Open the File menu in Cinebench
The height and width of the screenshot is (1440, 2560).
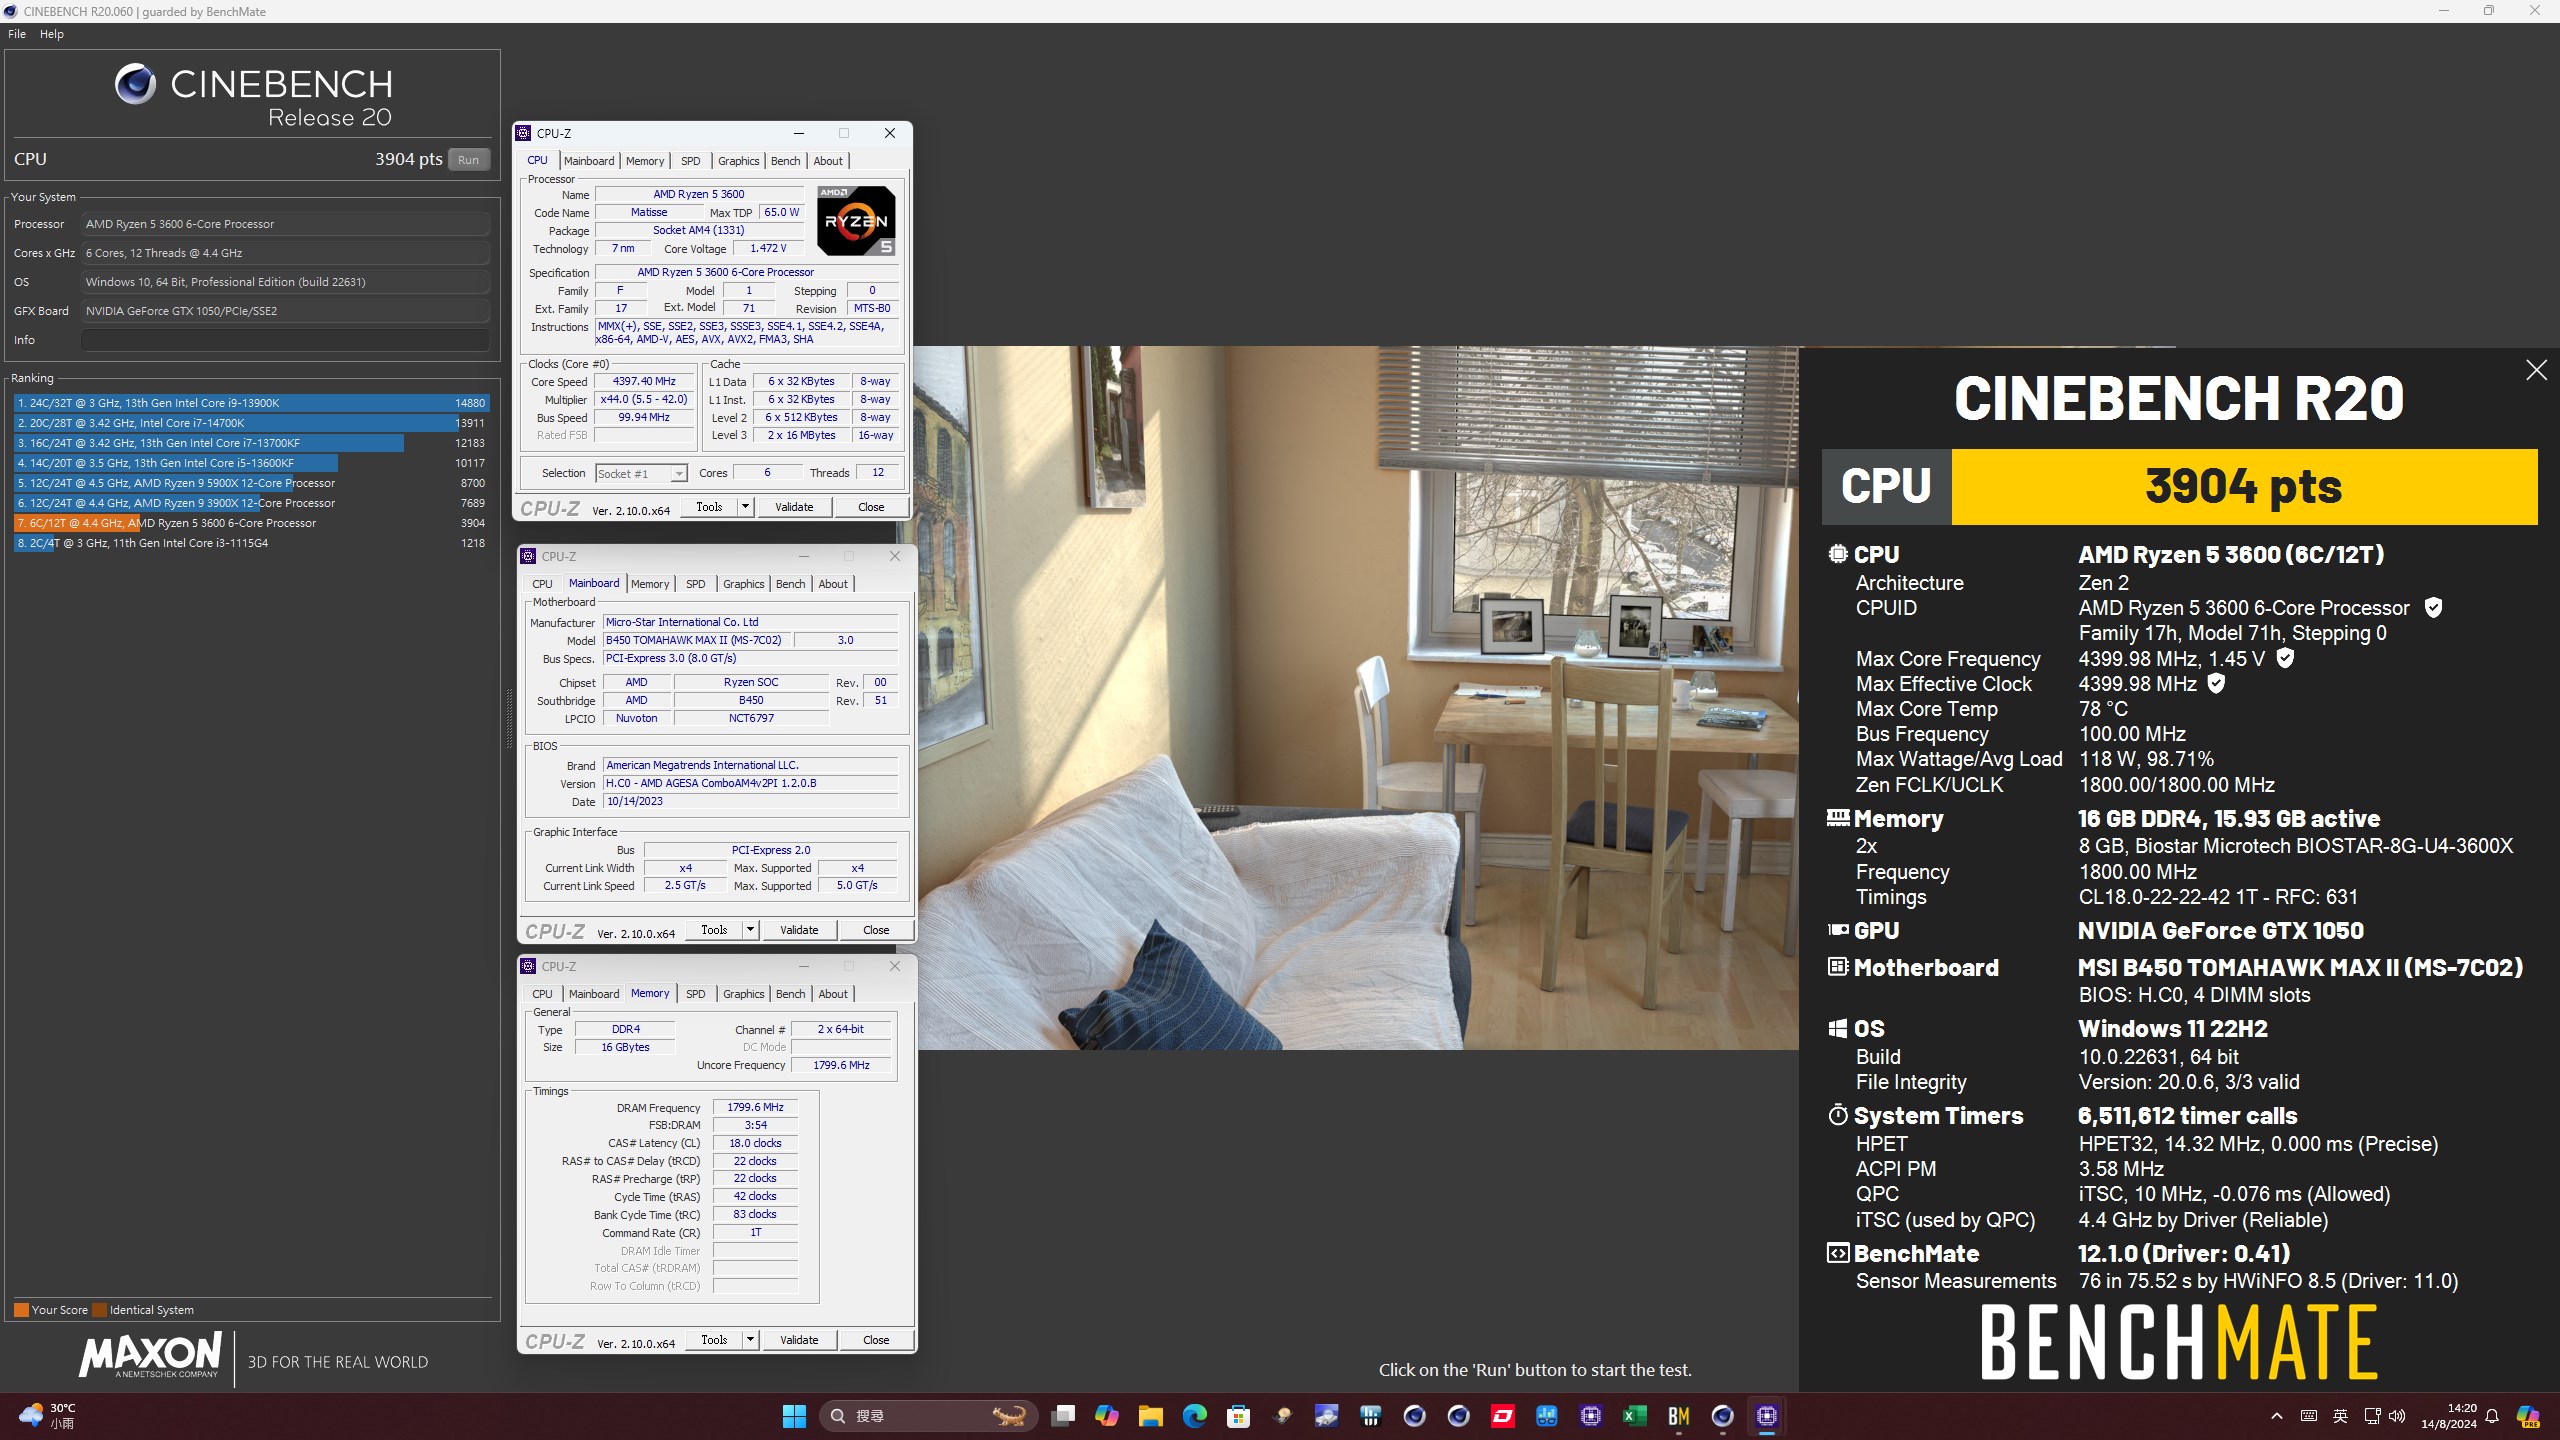(x=17, y=34)
